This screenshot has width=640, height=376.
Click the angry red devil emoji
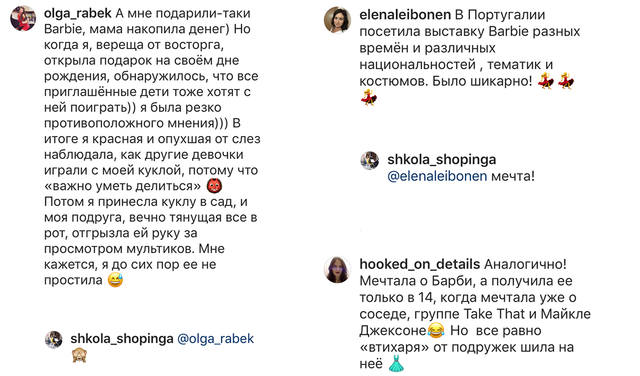214,186
